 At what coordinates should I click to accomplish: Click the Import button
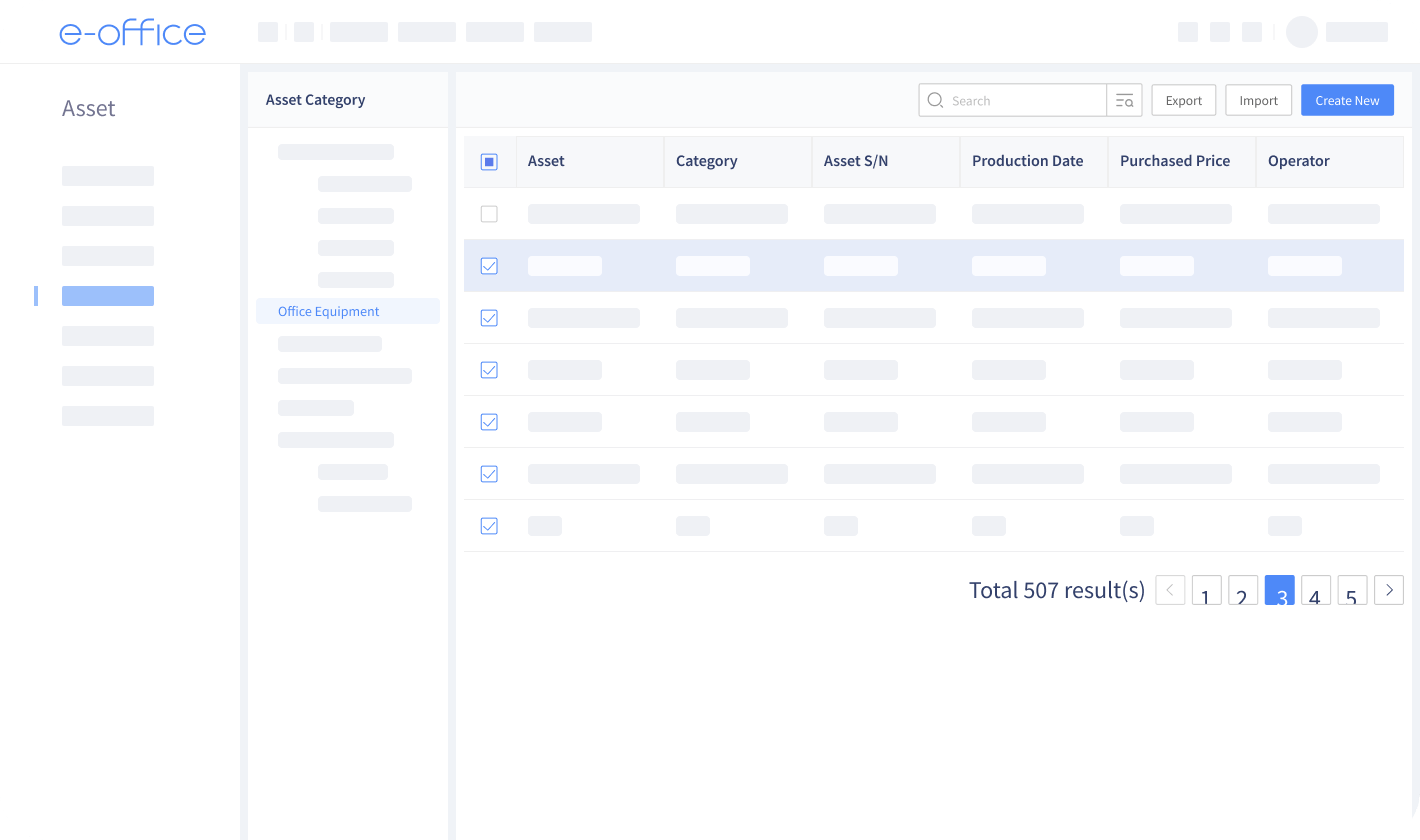click(x=1258, y=100)
